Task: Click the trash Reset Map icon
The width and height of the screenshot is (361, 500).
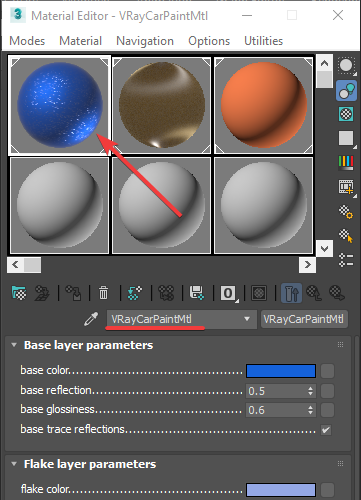Action: (104, 293)
